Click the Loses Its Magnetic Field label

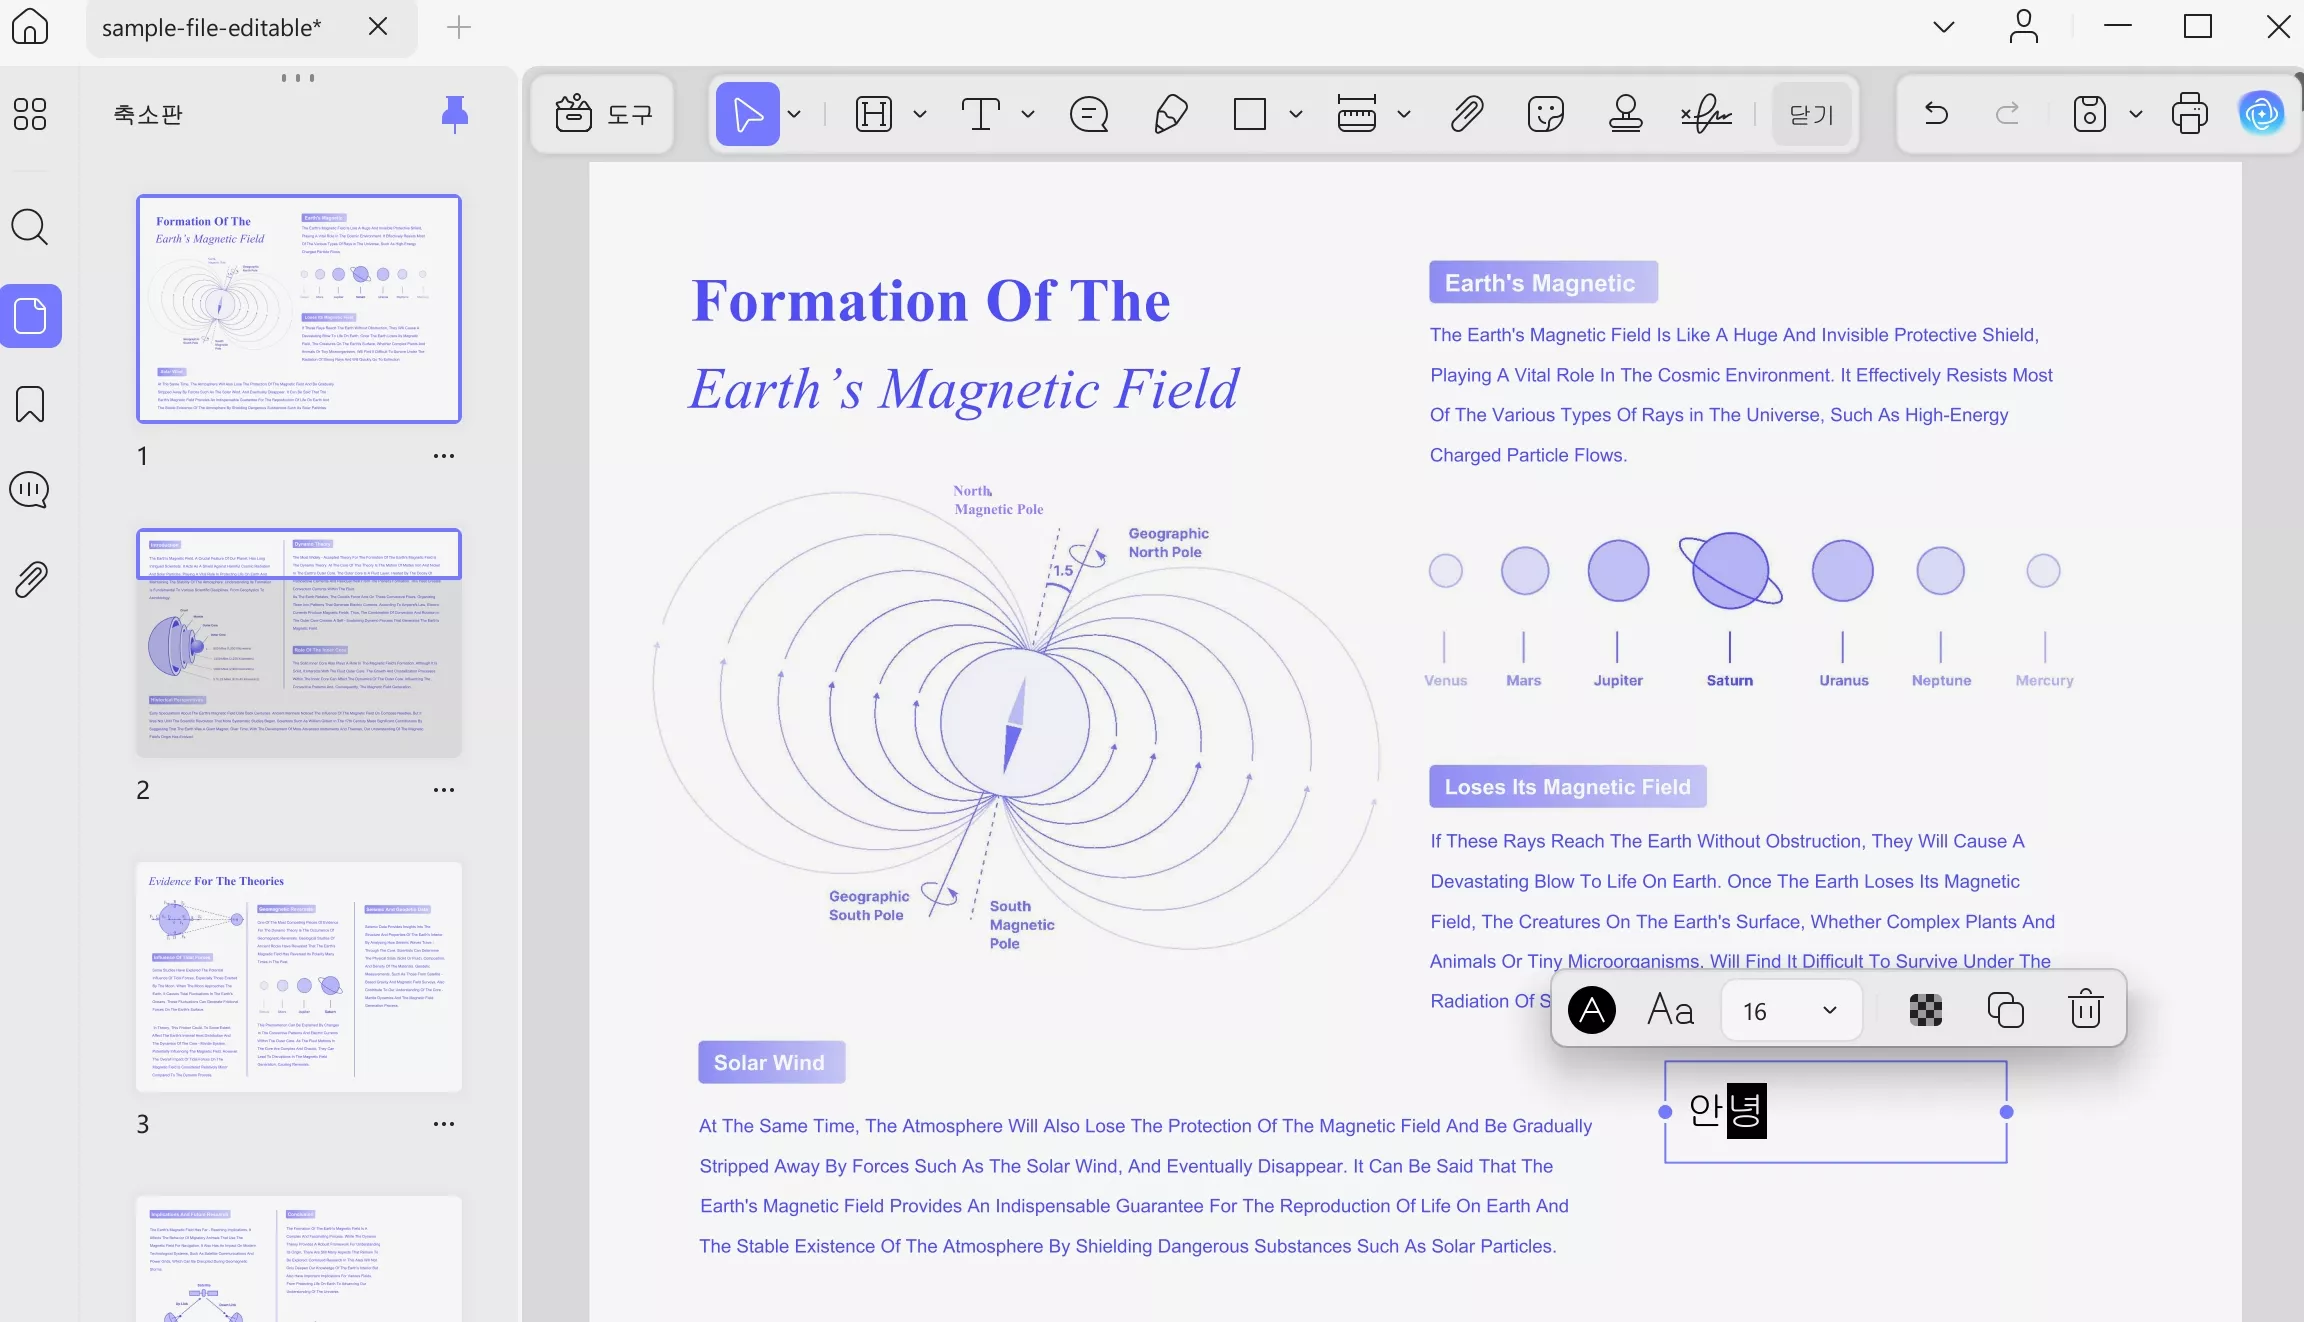point(1568,787)
